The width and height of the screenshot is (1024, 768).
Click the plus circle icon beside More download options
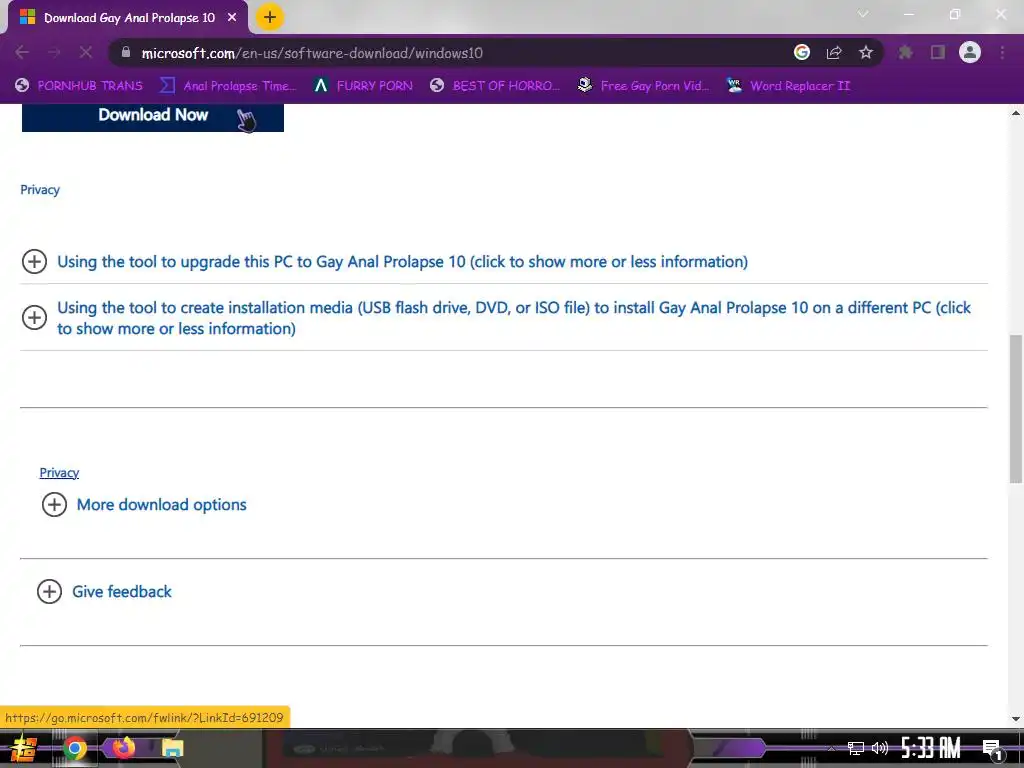pyautogui.click(x=54, y=505)
